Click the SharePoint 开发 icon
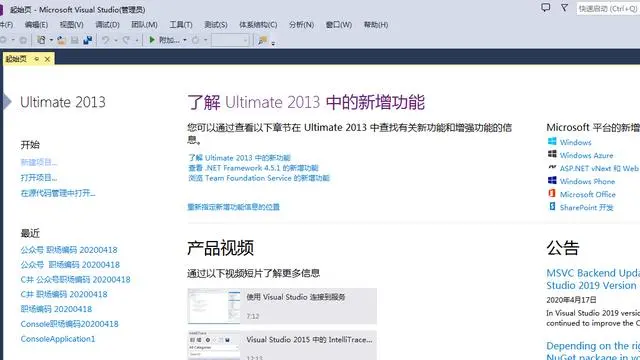Image resolution: width=640 pixels, height=360 pixels. pos(552,207)
